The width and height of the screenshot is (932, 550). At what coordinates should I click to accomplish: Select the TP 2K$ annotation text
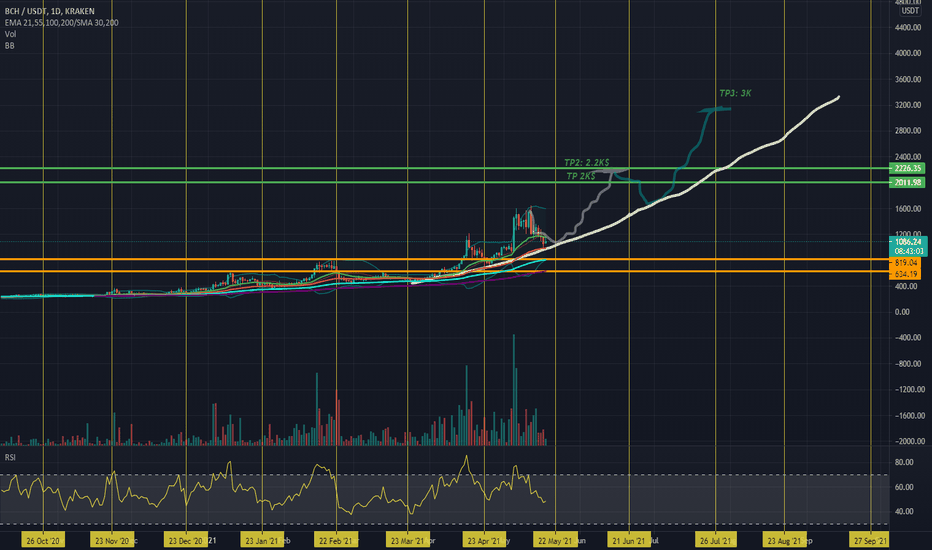(x=581, y=176)
